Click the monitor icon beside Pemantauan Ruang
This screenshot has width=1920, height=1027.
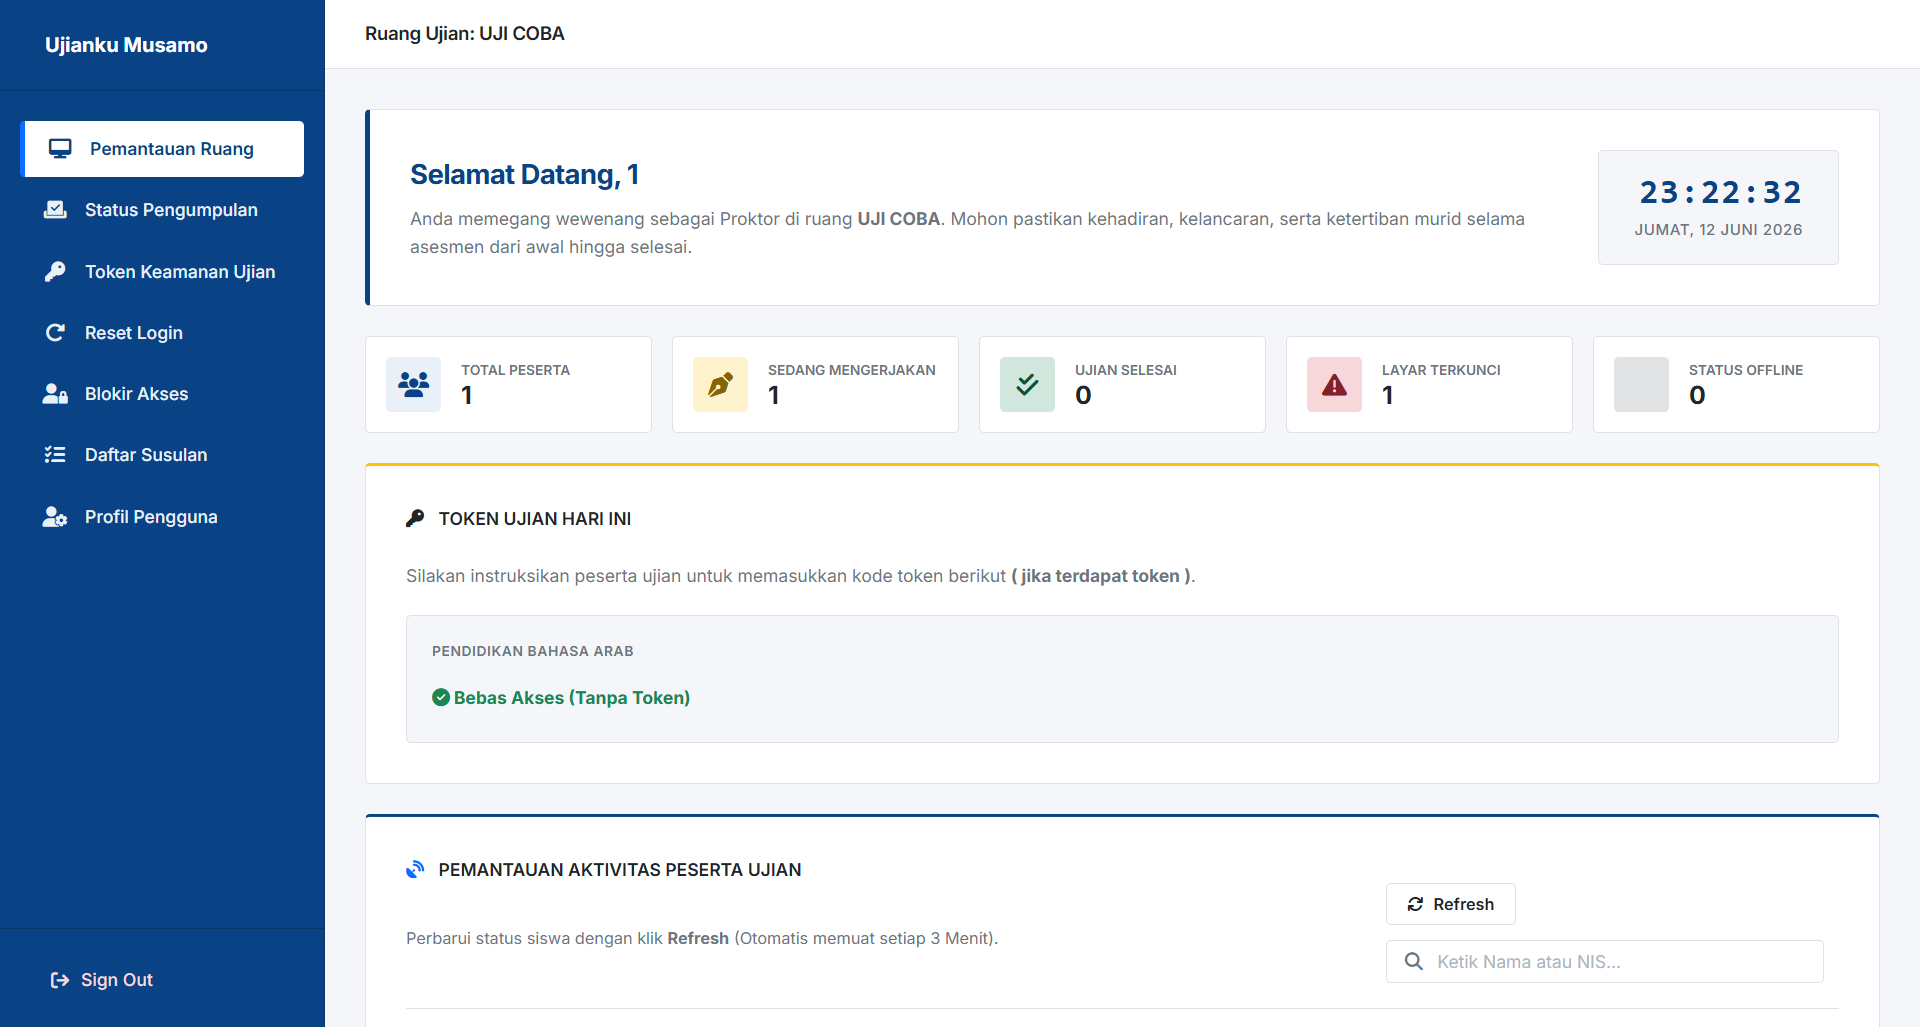tap(60, 149)
